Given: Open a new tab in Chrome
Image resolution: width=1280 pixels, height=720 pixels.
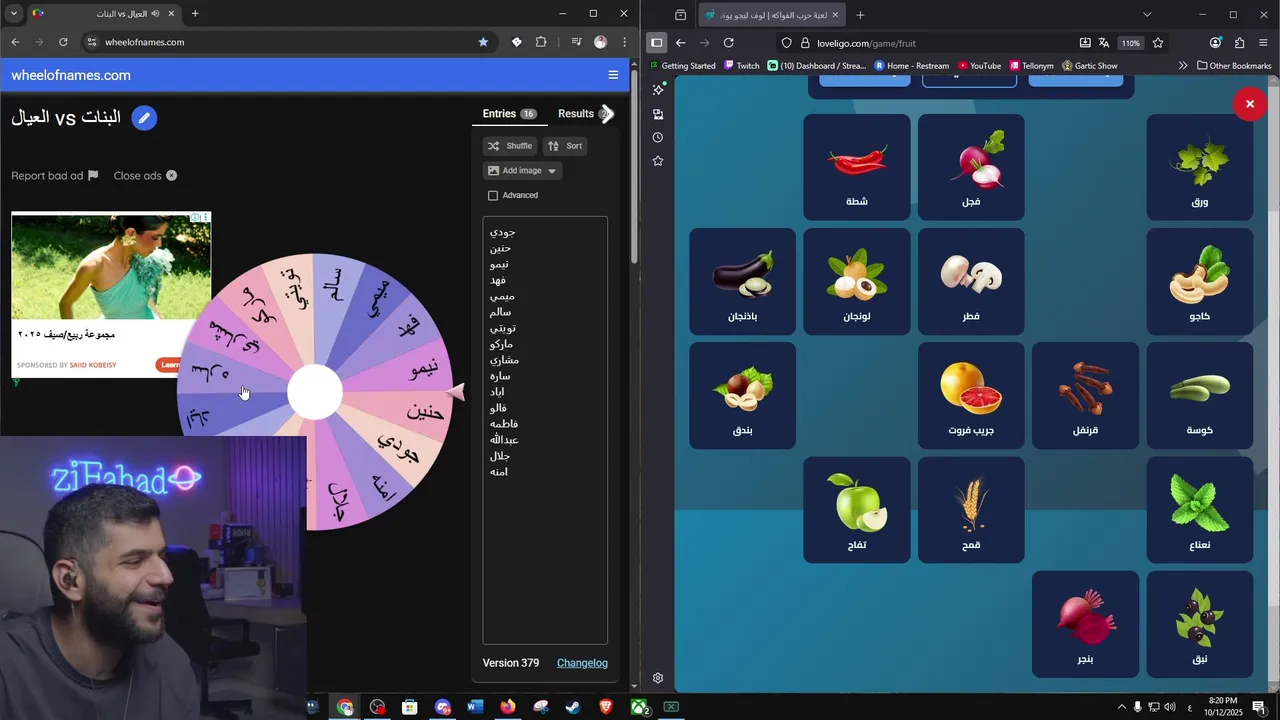Looking at the screenshot, I should 195,14.
